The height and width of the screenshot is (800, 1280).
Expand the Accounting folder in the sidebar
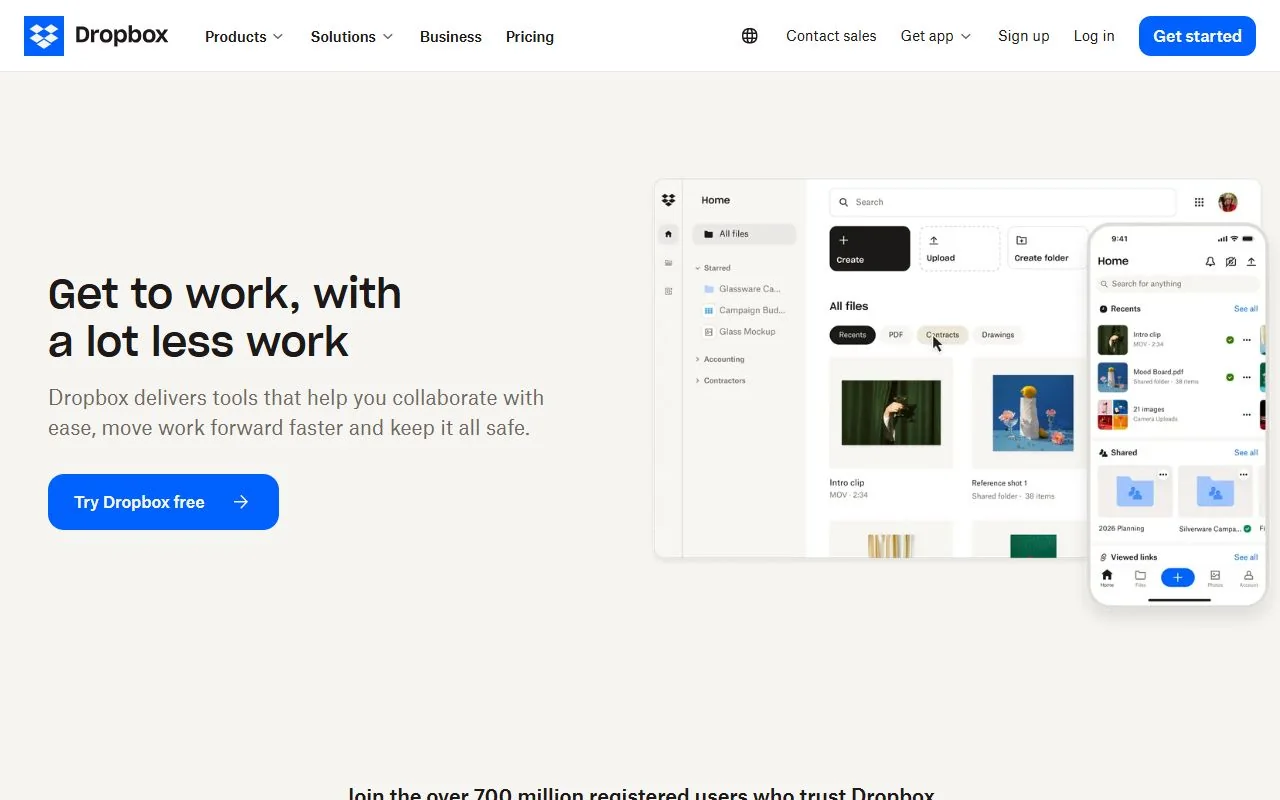tap(697, 359)
